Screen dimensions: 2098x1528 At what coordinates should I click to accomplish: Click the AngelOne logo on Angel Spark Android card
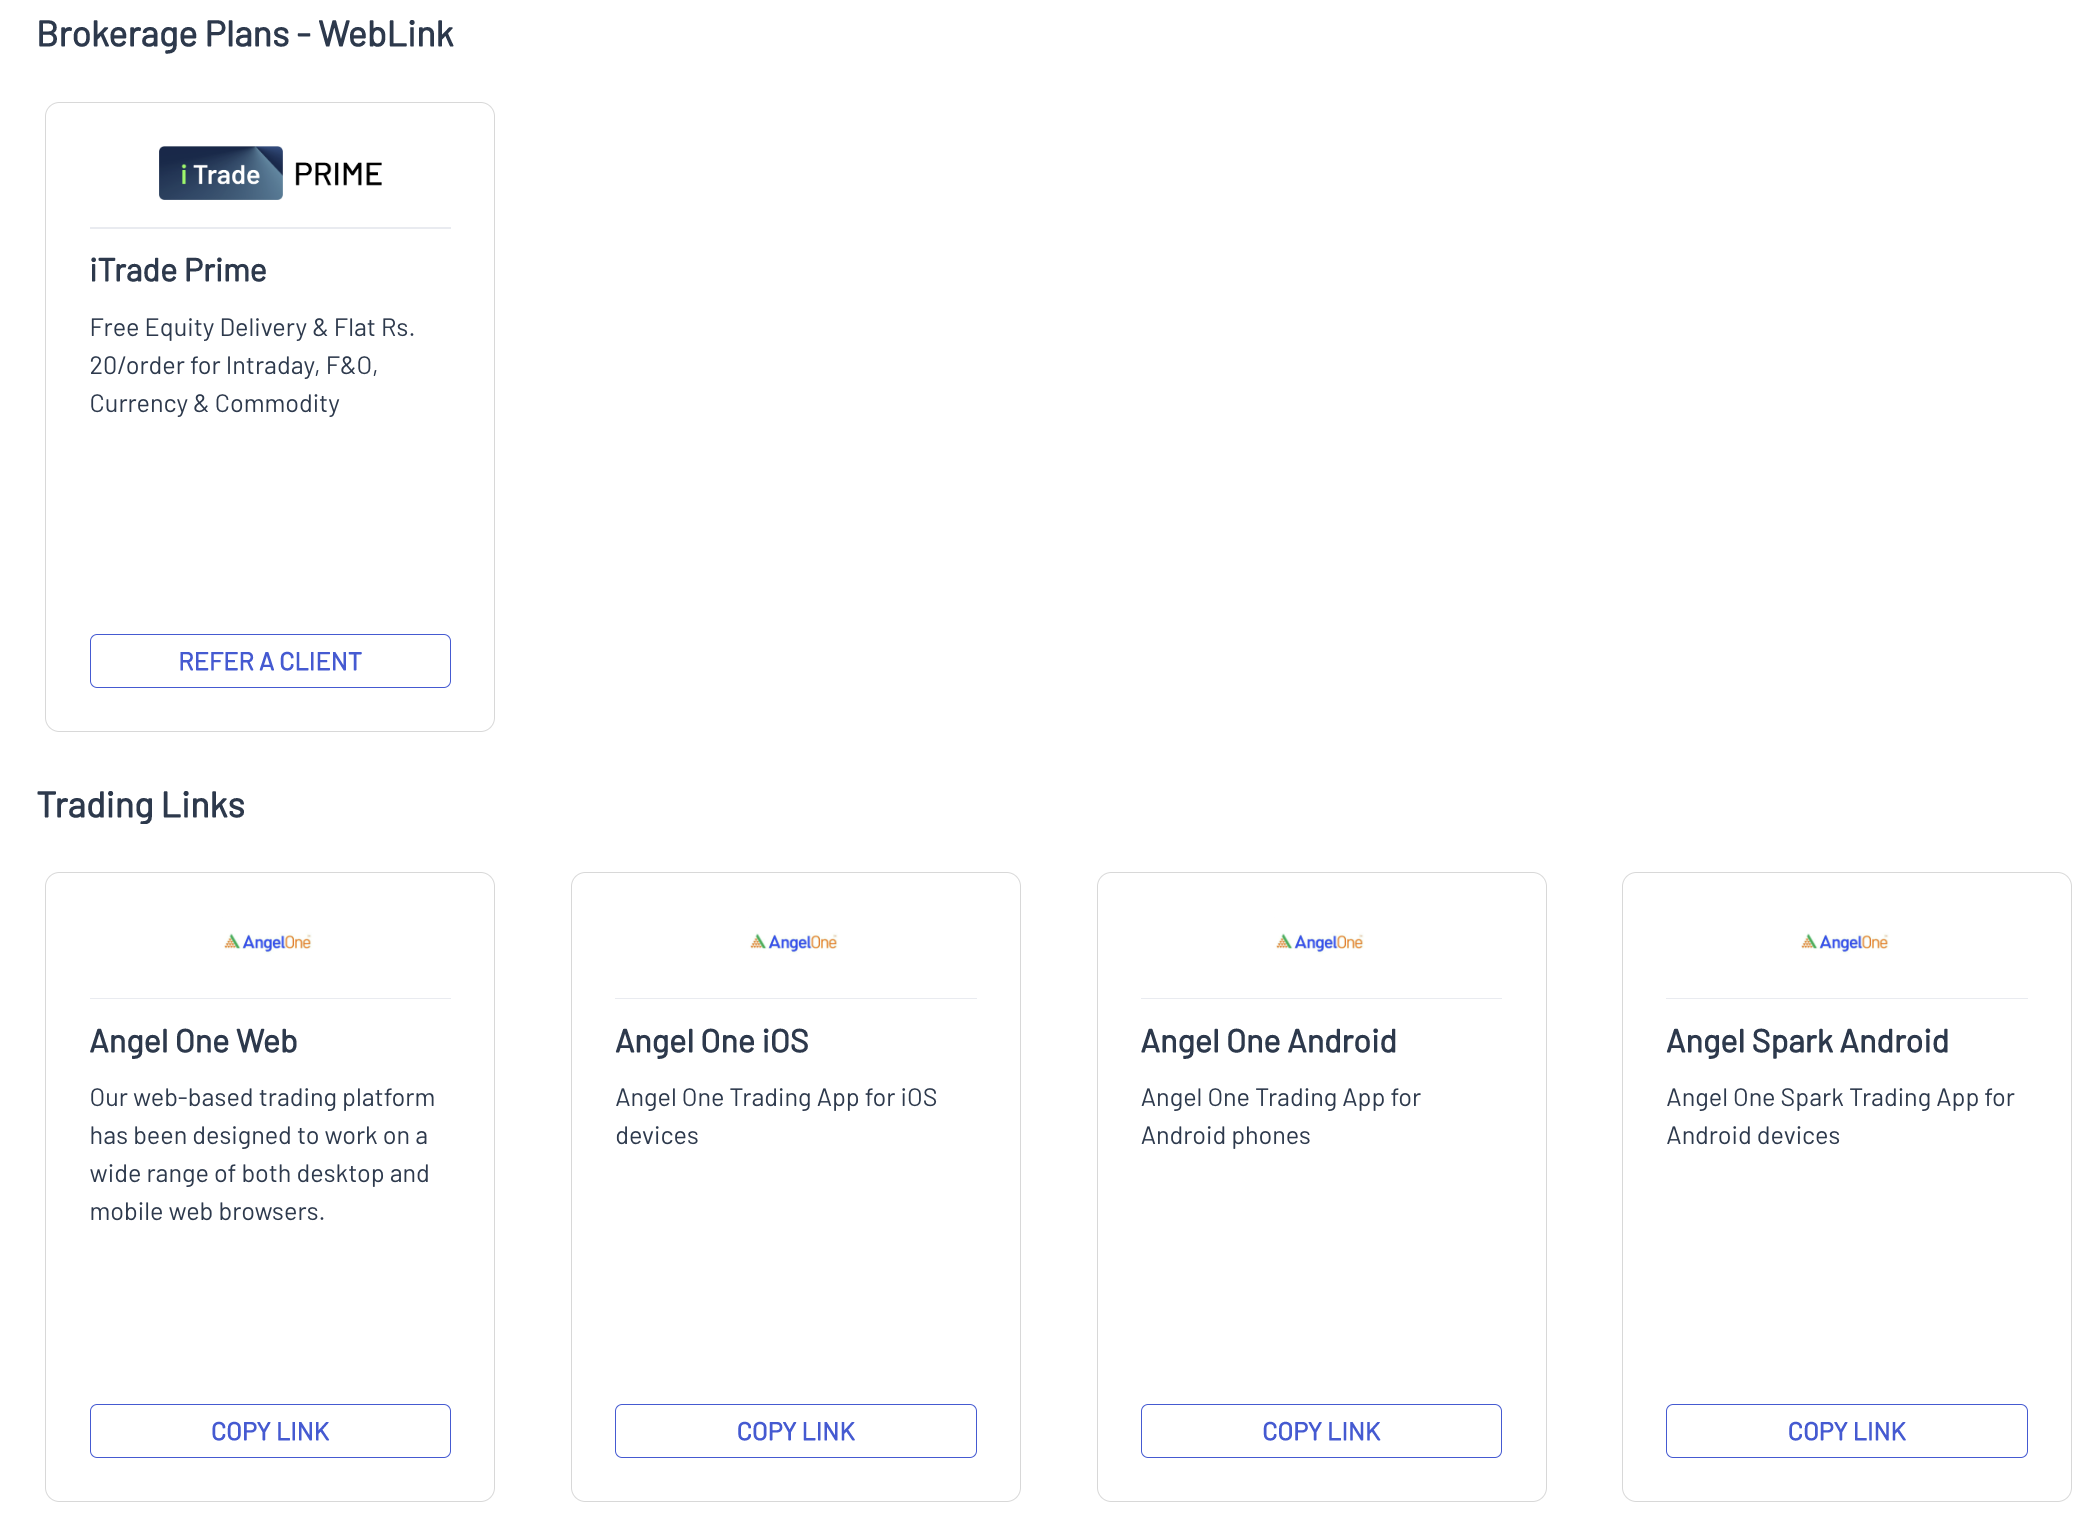pos(1845,942)
